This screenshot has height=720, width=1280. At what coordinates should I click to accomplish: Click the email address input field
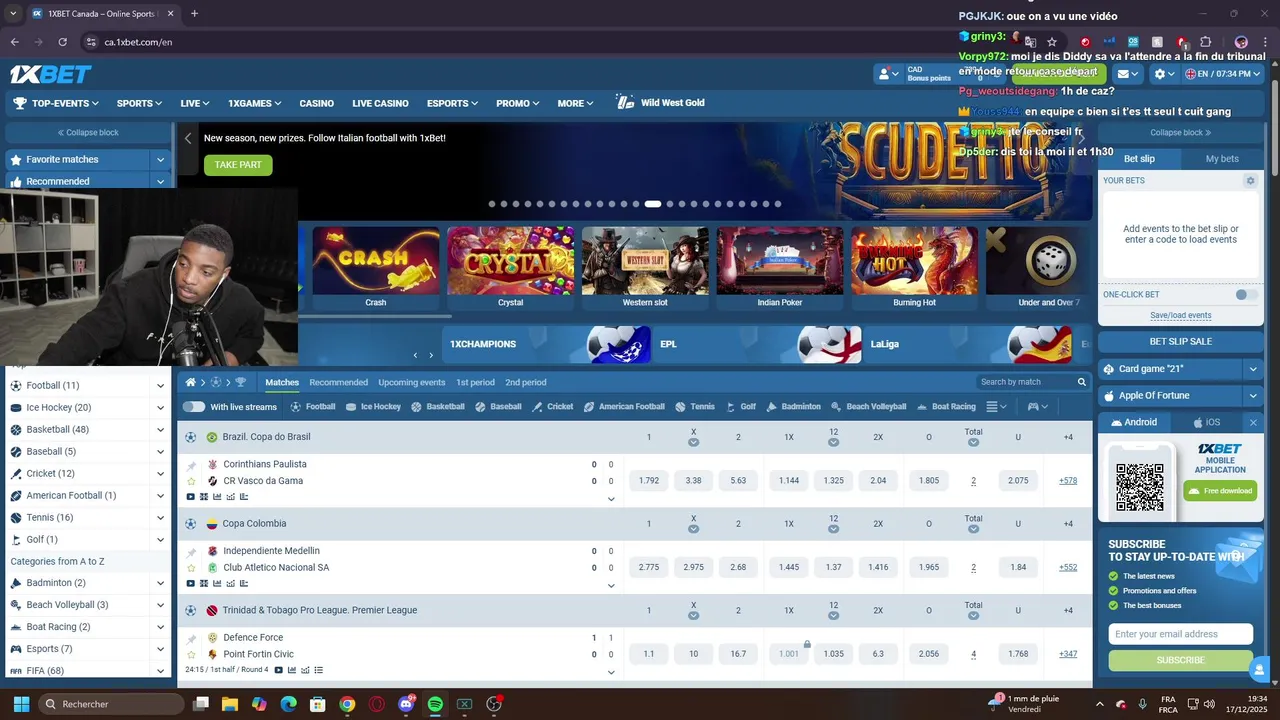click(x=1180, y=634)
